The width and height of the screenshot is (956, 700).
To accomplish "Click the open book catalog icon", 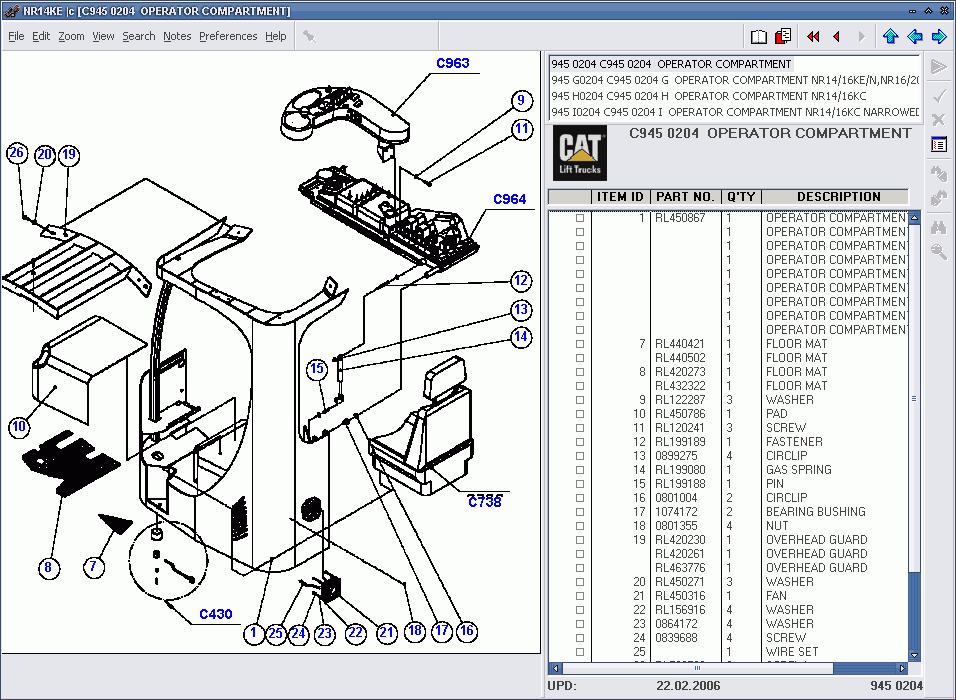I will 759,37.
